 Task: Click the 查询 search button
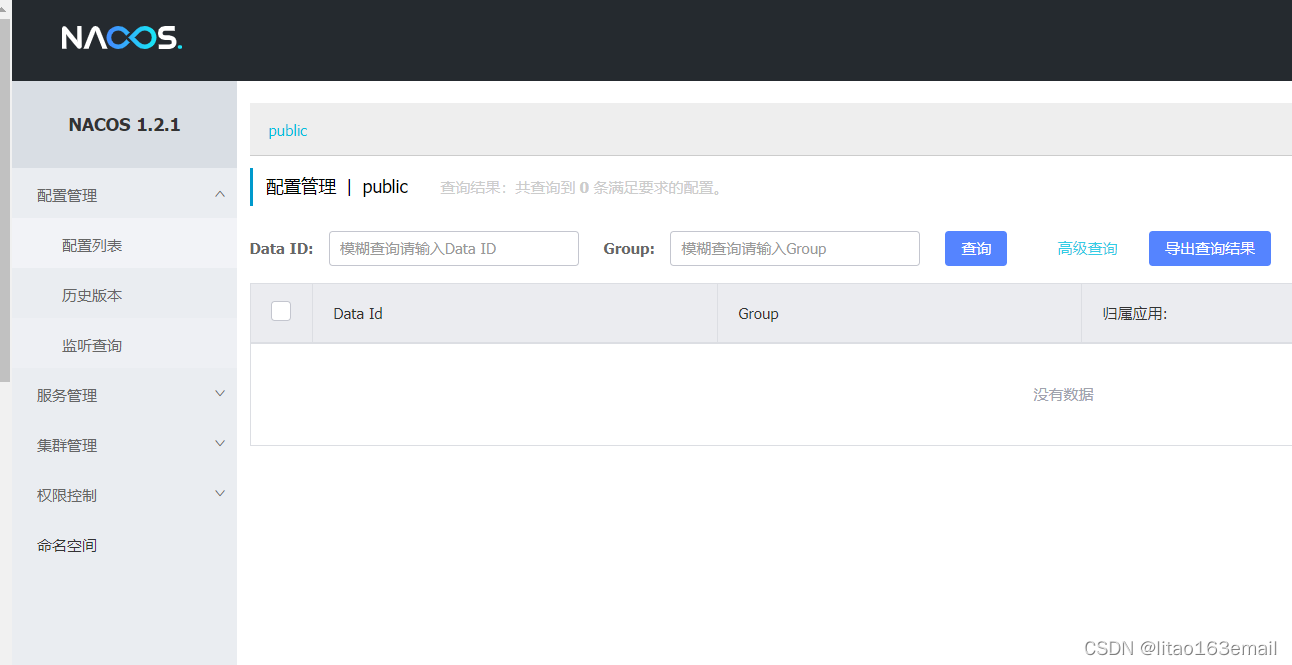(975, 248)
